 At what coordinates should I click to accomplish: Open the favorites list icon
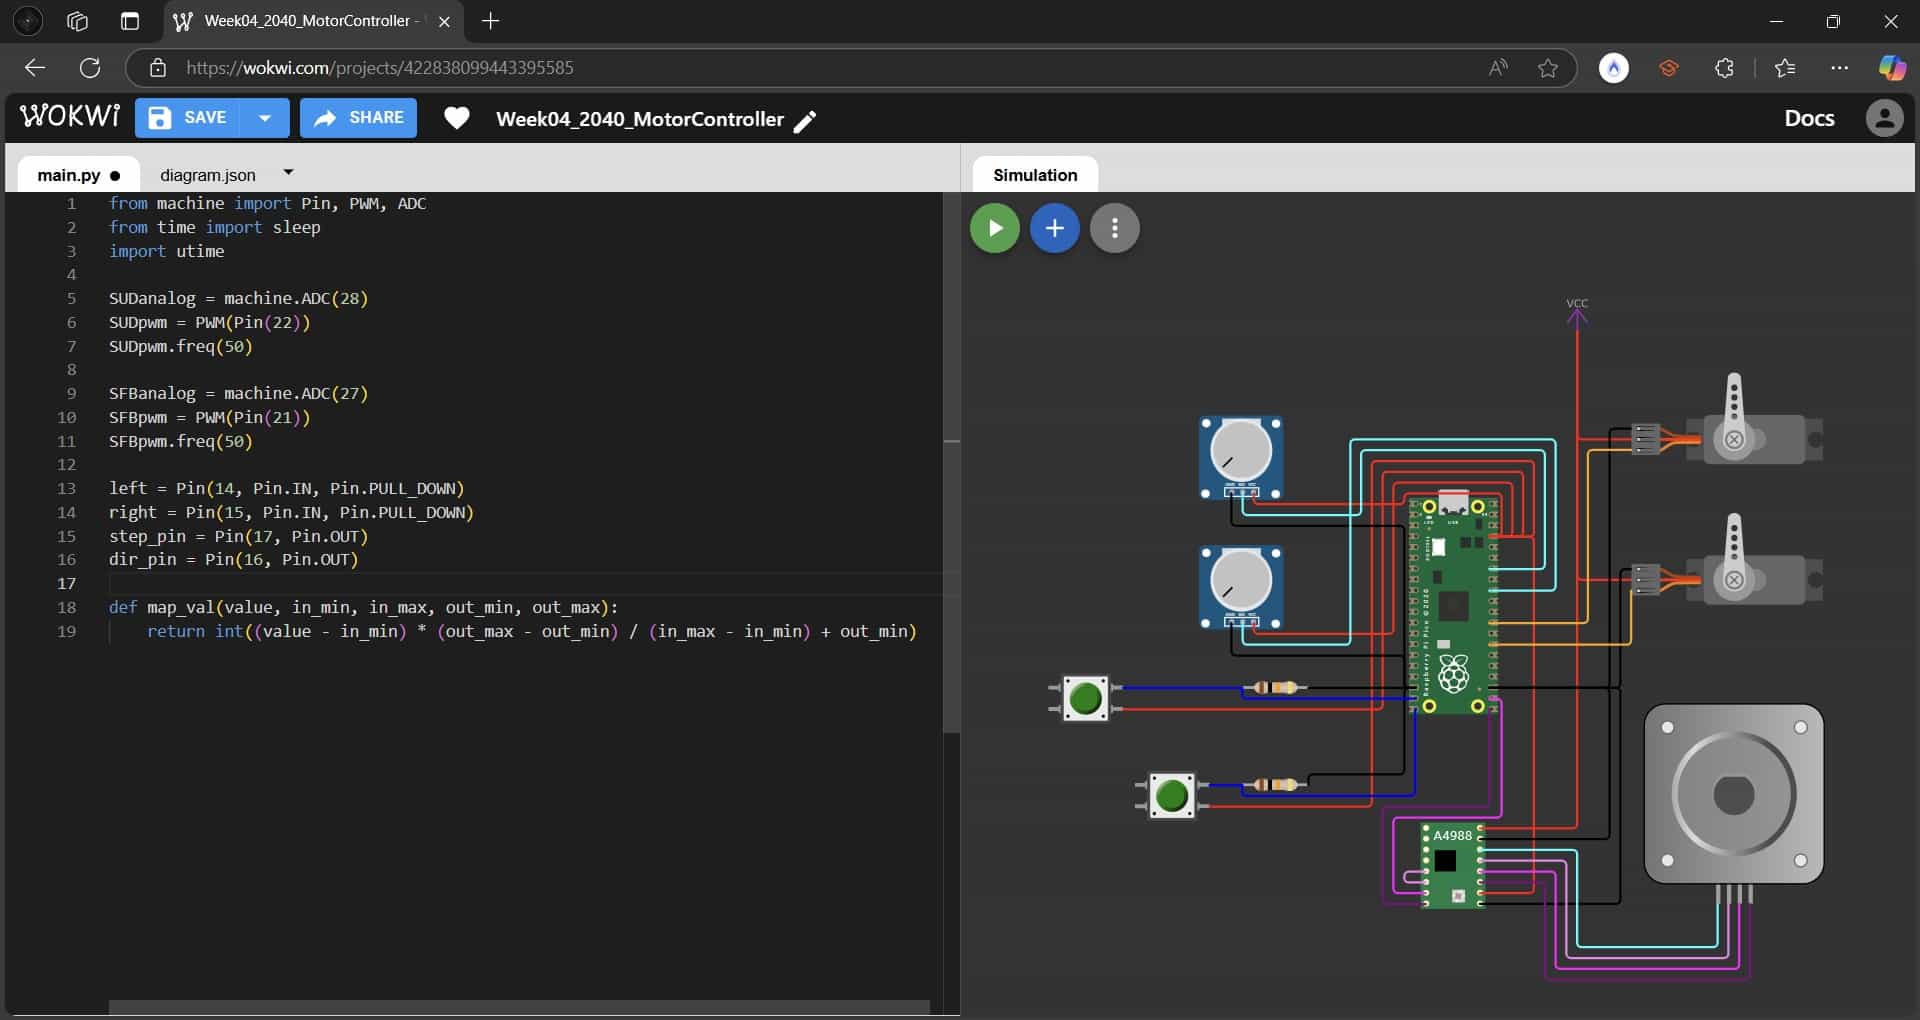click(1785, 68)
